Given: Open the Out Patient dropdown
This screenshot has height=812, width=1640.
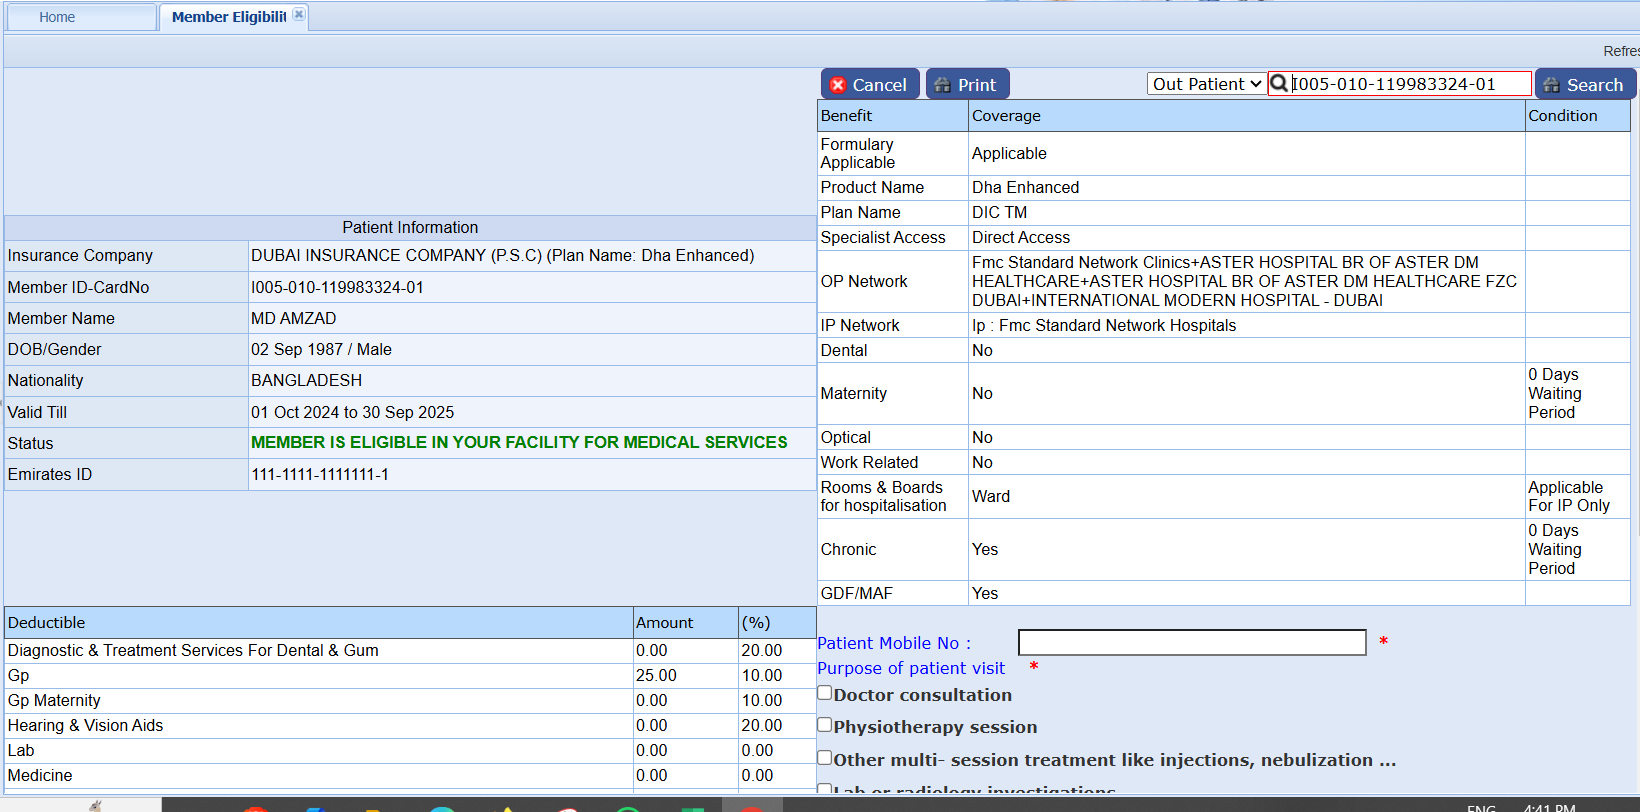Looking at the screenshot, I should point(1206,84).
